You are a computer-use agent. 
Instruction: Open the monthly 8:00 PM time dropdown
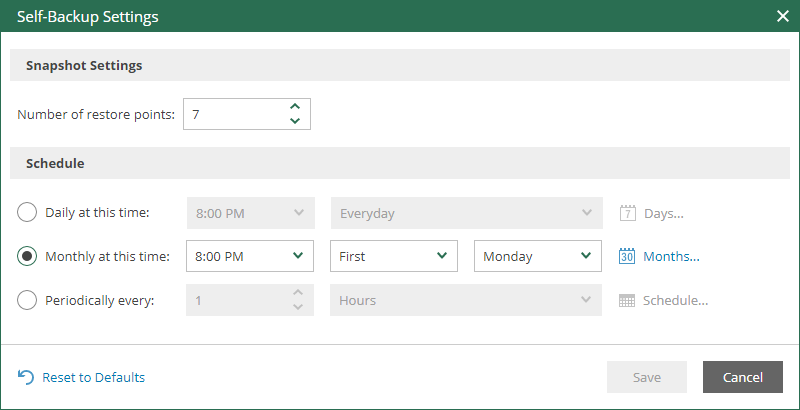click(250, 256)
